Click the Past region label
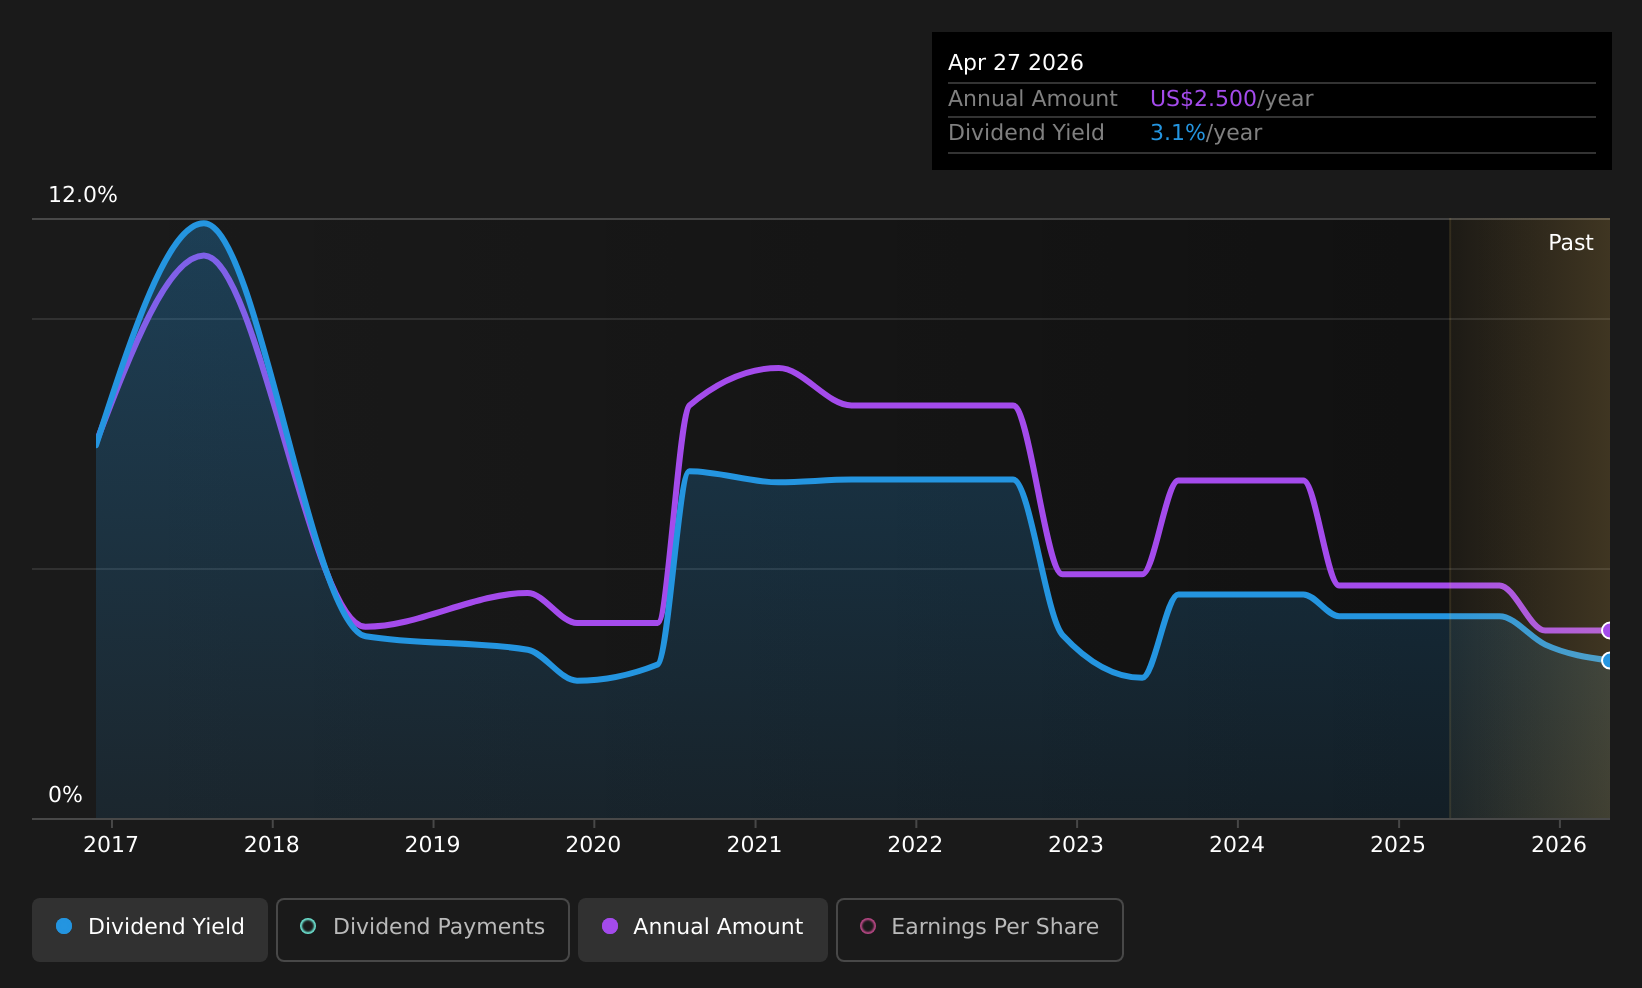 click(1571, 243)
